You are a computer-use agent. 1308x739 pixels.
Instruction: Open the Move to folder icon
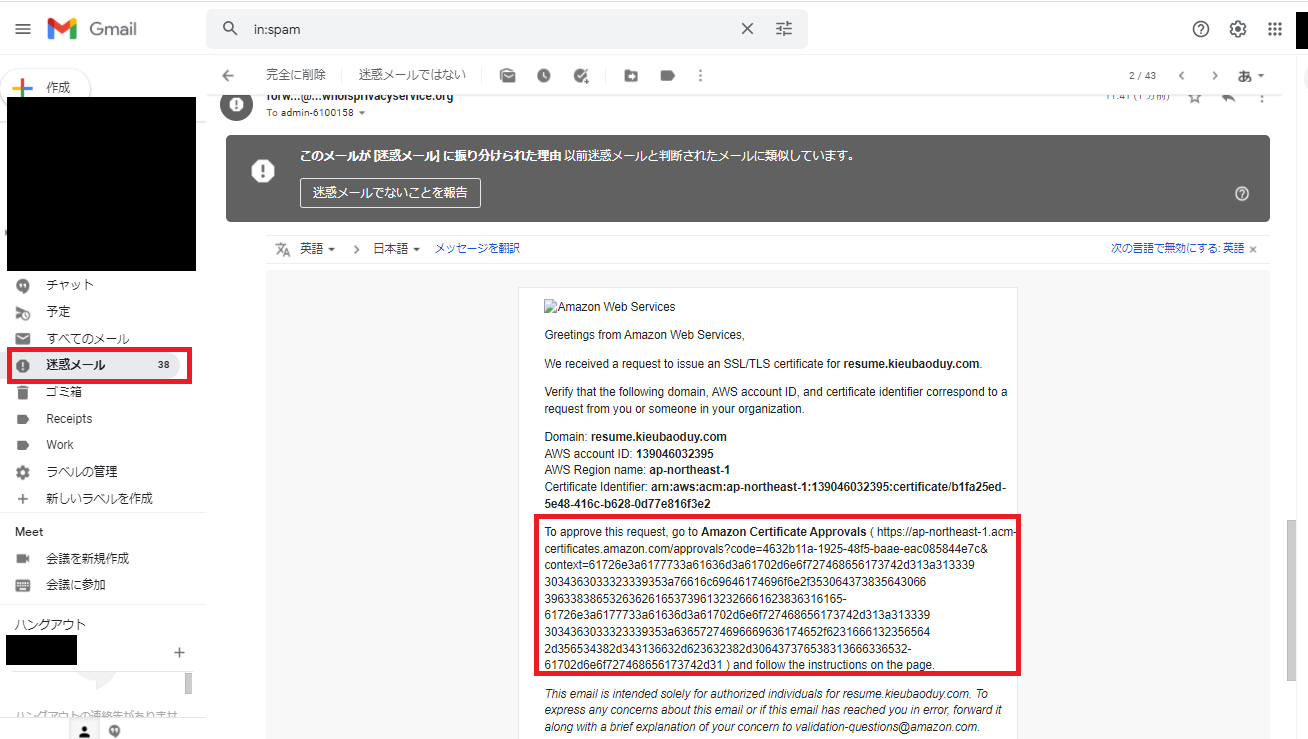tap(631, 75)
